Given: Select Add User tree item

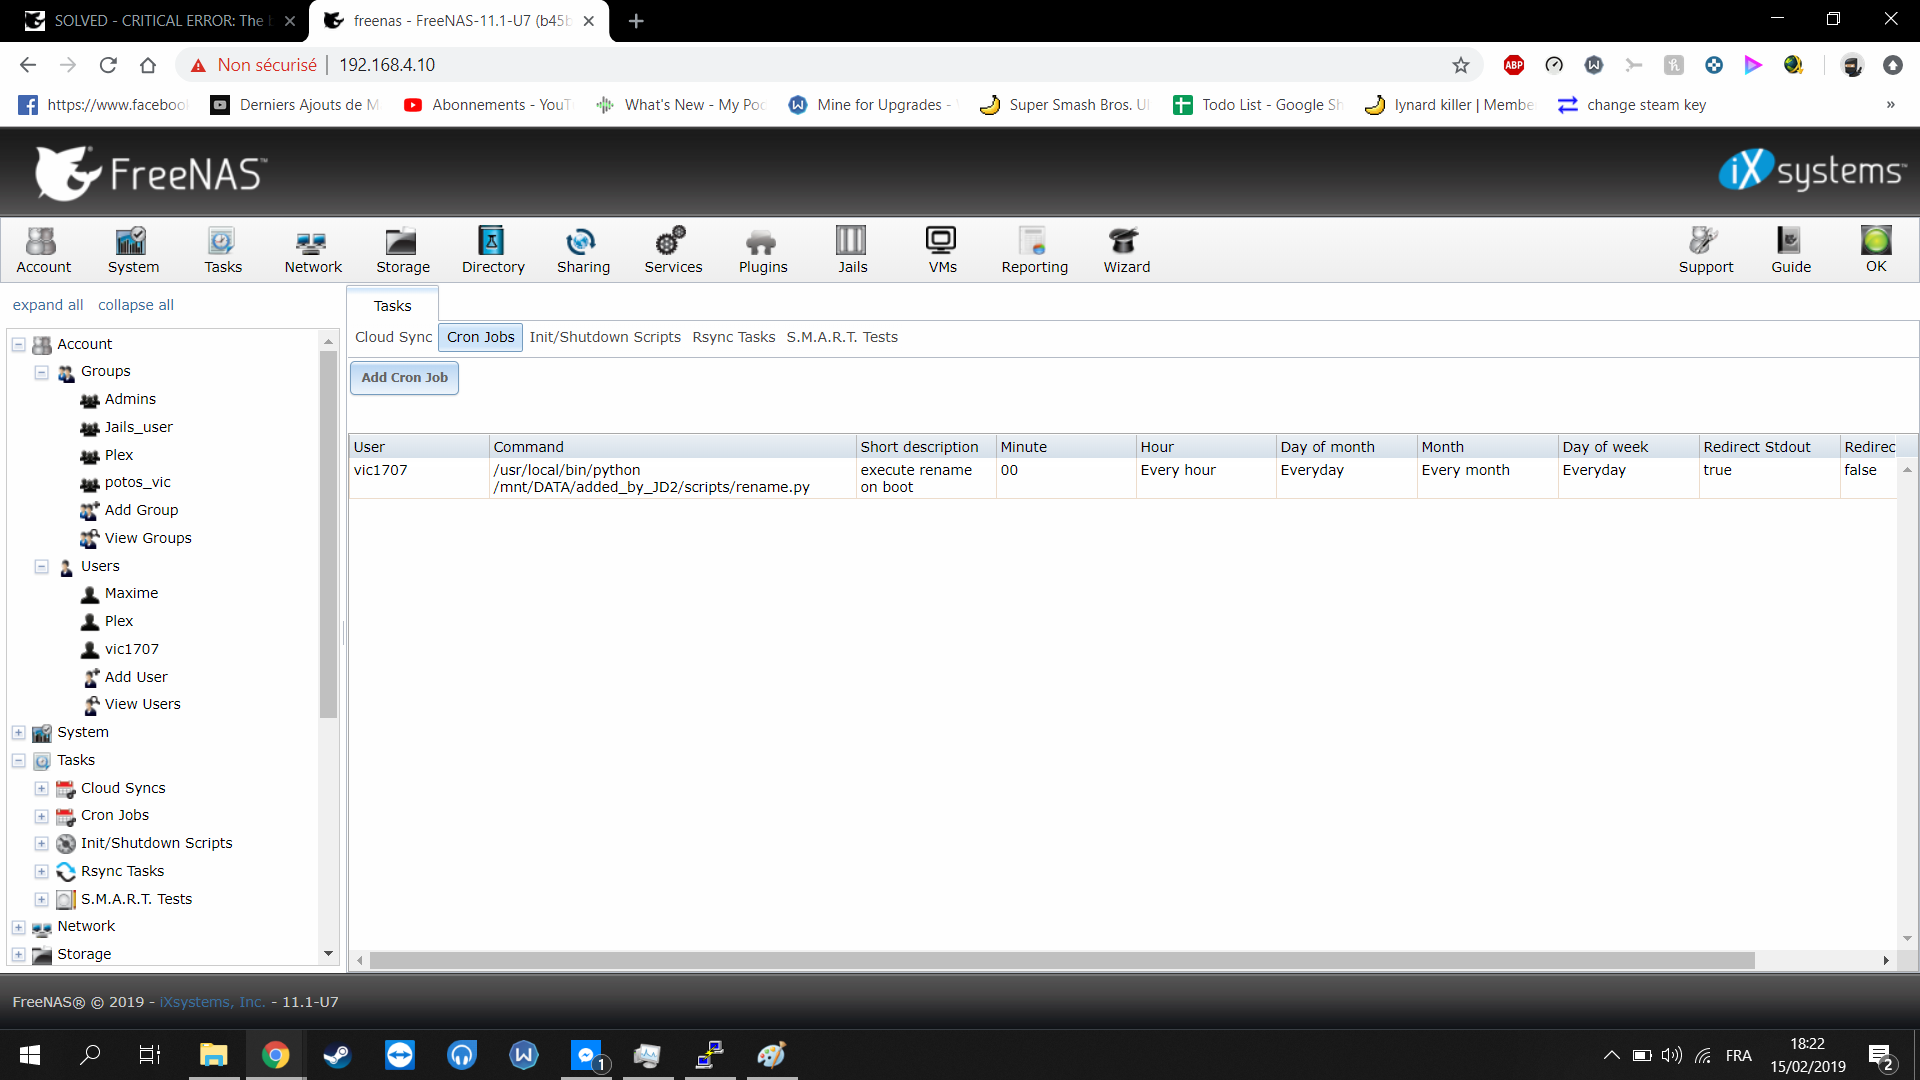Looking at the screenshot, I should coord(136,677).
